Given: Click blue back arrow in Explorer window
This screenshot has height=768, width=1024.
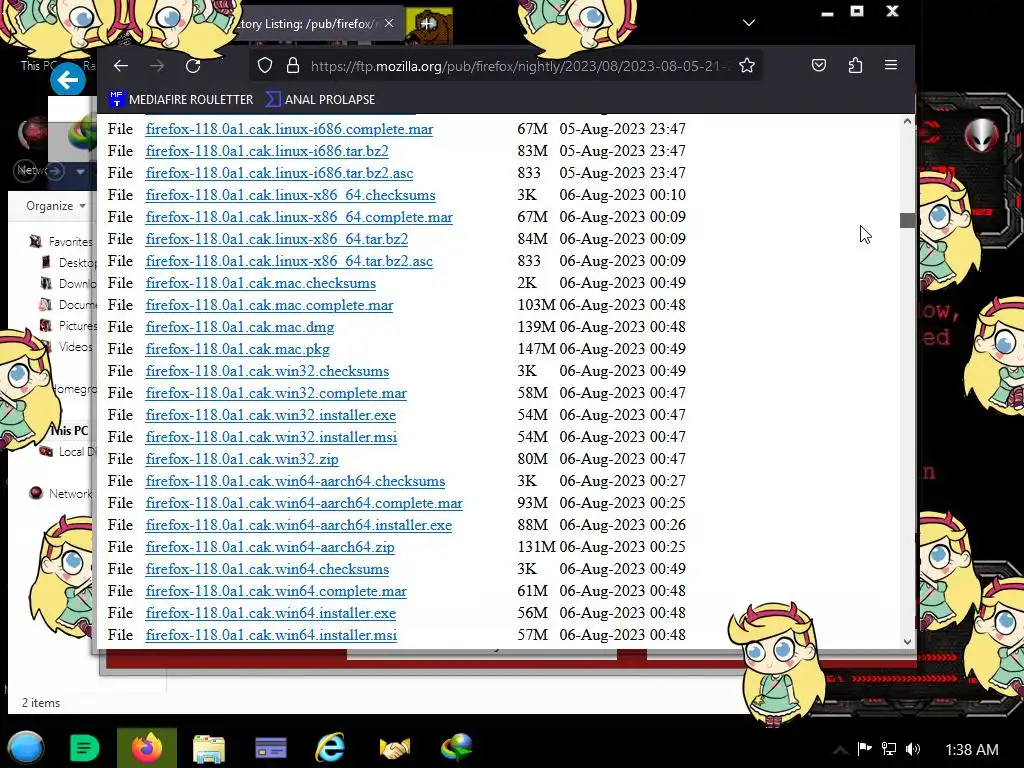Looking at the screenshot, I should (x=68, y=80).
